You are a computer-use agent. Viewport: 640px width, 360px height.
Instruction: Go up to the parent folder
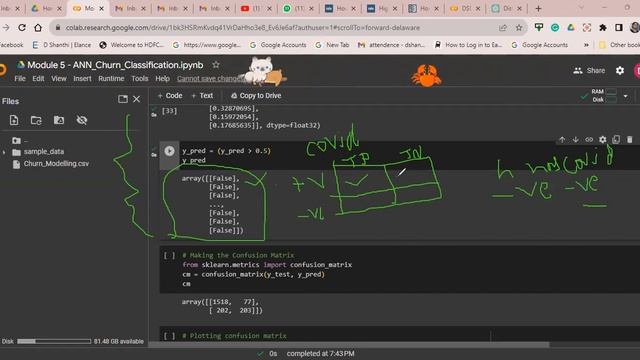(16, 140)
